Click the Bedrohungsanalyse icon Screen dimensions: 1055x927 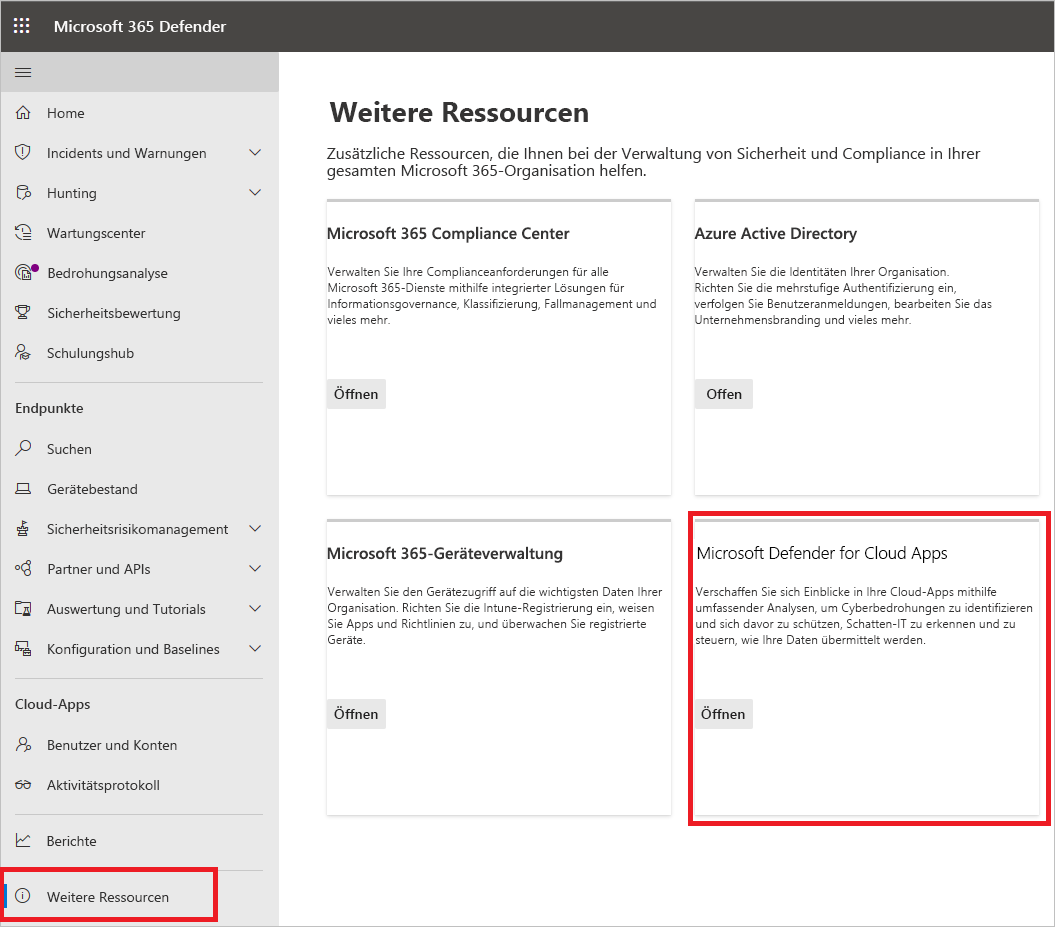tap(24, 272)
